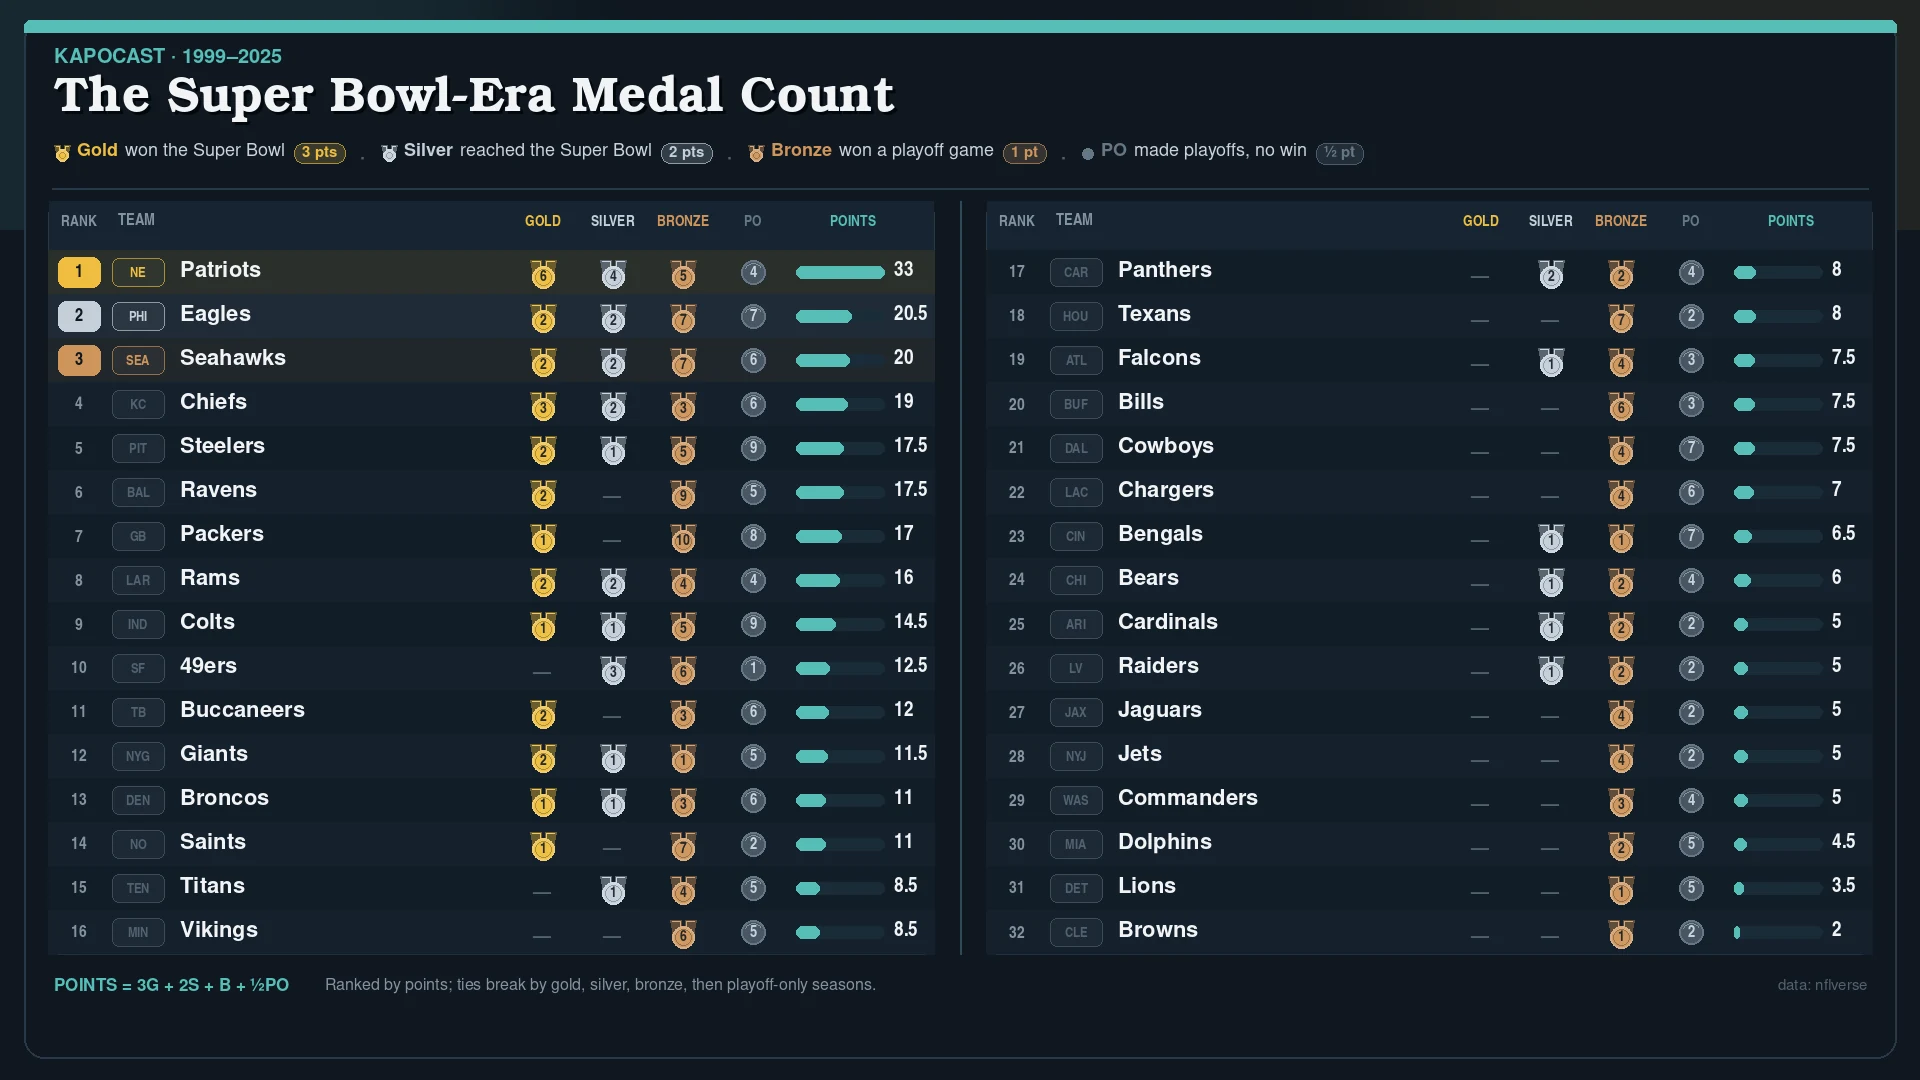Click the SEA team abbreviation badge
Screen dimensions: 1920x1080
click(138, 360)
